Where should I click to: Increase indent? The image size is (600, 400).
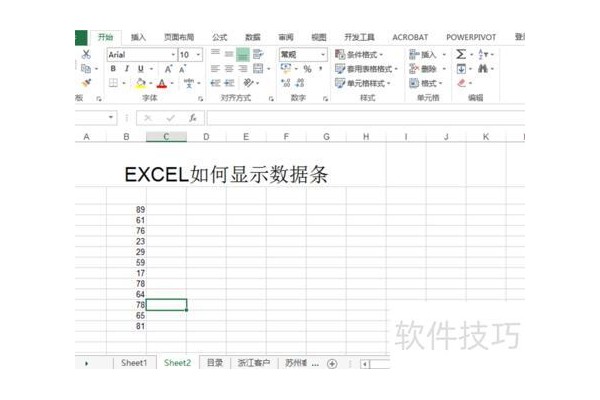click(x=229, y=83)
